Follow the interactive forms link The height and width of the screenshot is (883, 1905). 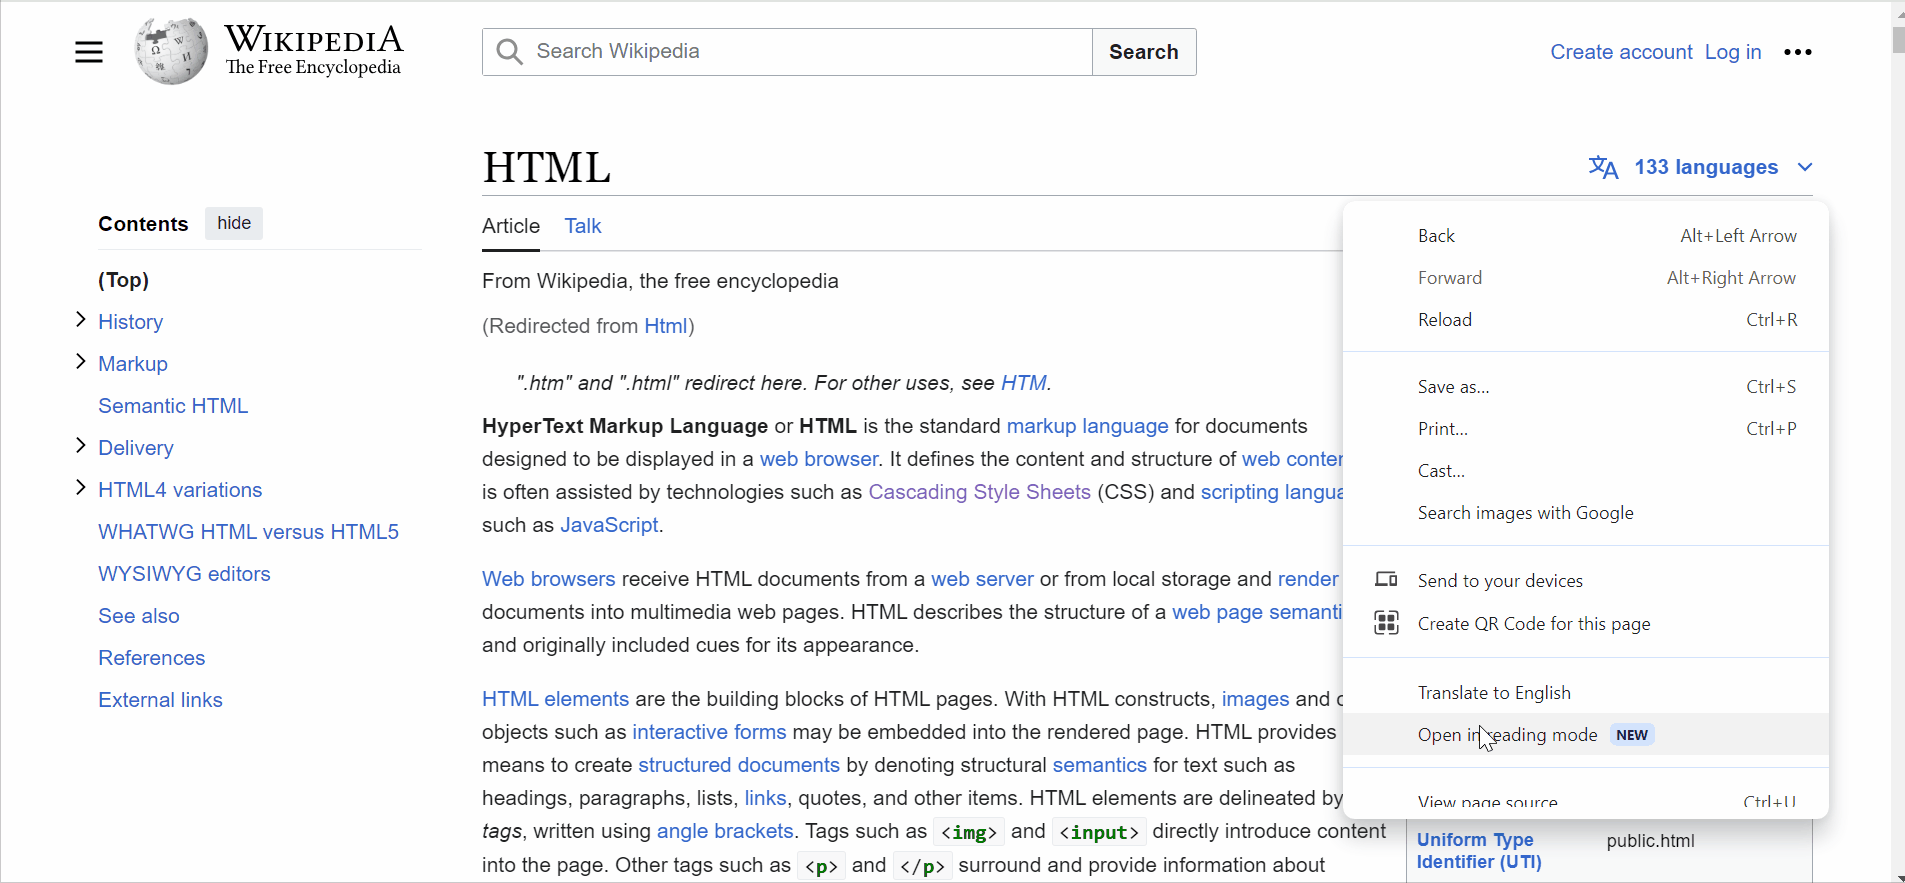[709, 732]
